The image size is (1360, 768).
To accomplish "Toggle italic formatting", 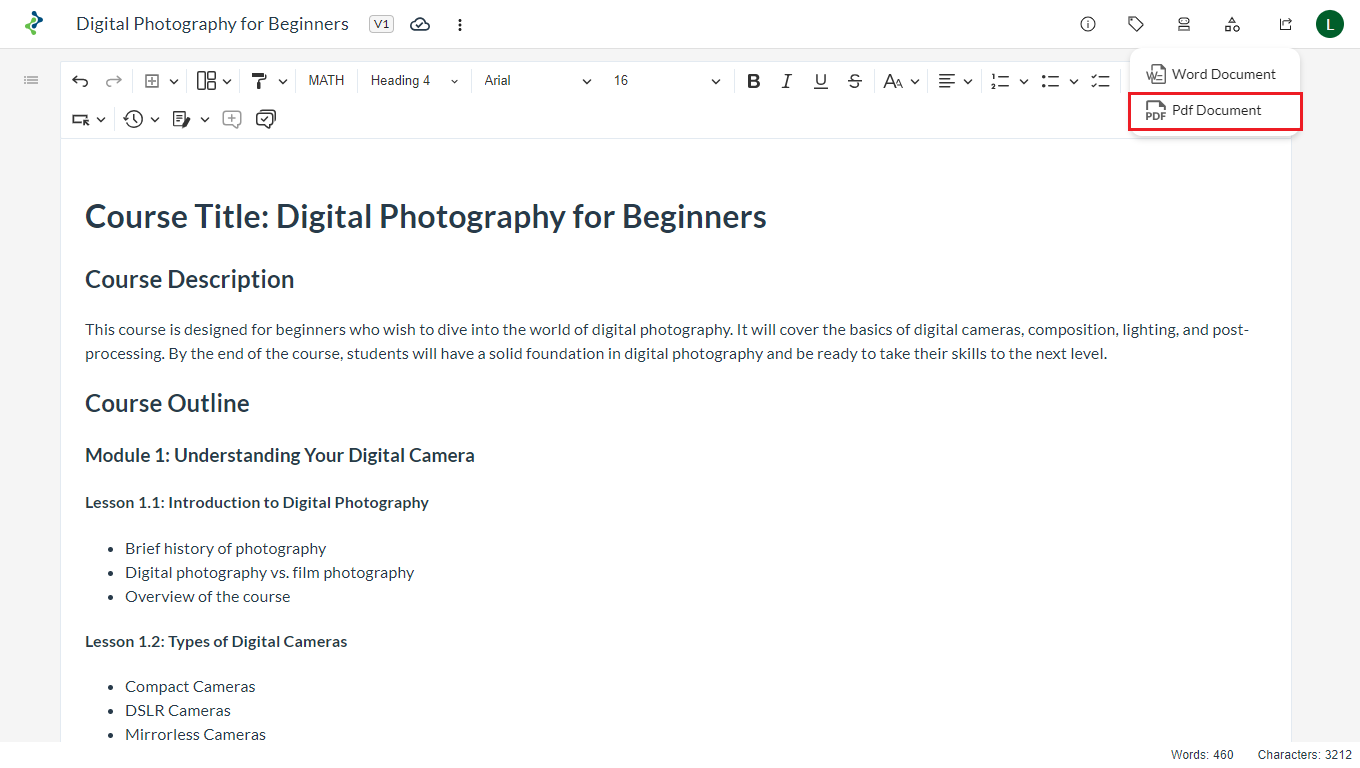I will [787, 81].
